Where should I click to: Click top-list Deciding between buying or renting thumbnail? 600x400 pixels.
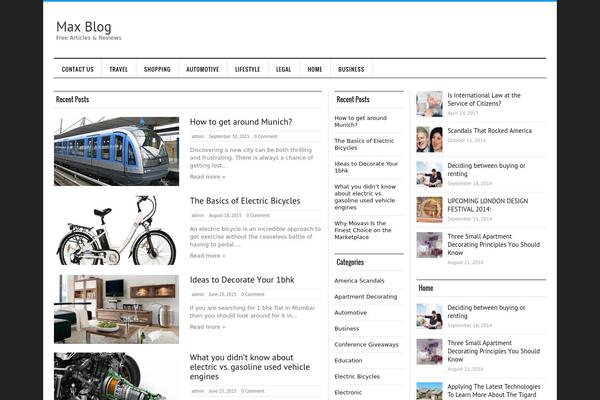point(429,175)
